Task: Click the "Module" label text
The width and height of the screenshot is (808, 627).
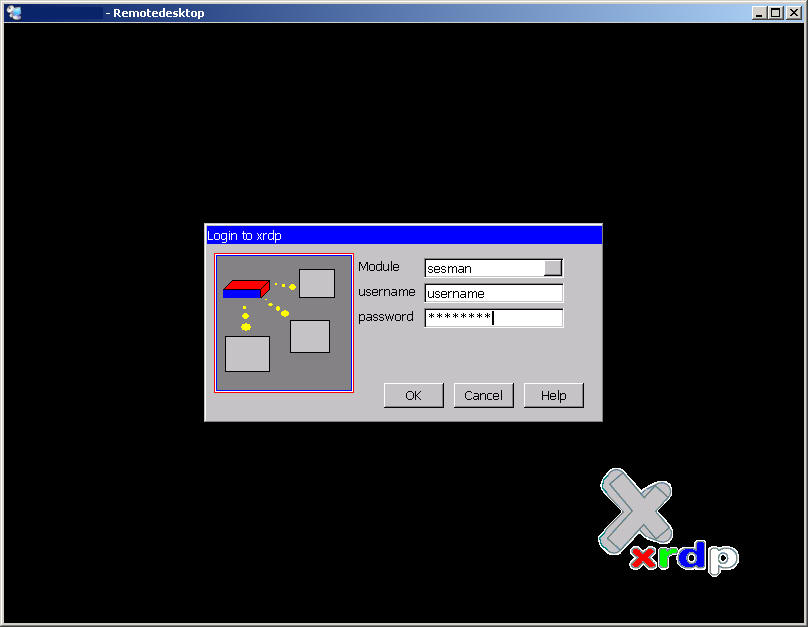Action: [379, 267]
